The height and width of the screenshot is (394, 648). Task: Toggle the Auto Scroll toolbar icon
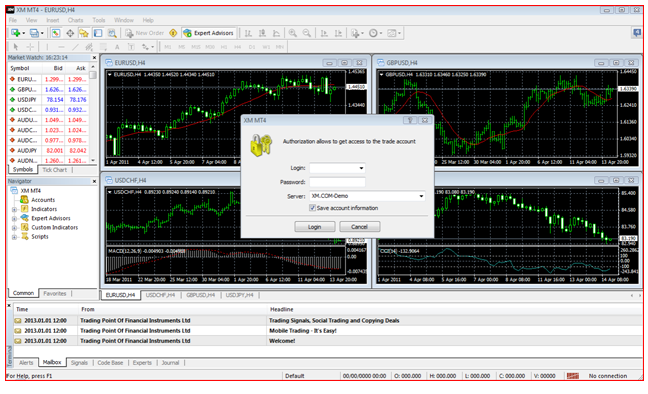(x=324, y=33)
